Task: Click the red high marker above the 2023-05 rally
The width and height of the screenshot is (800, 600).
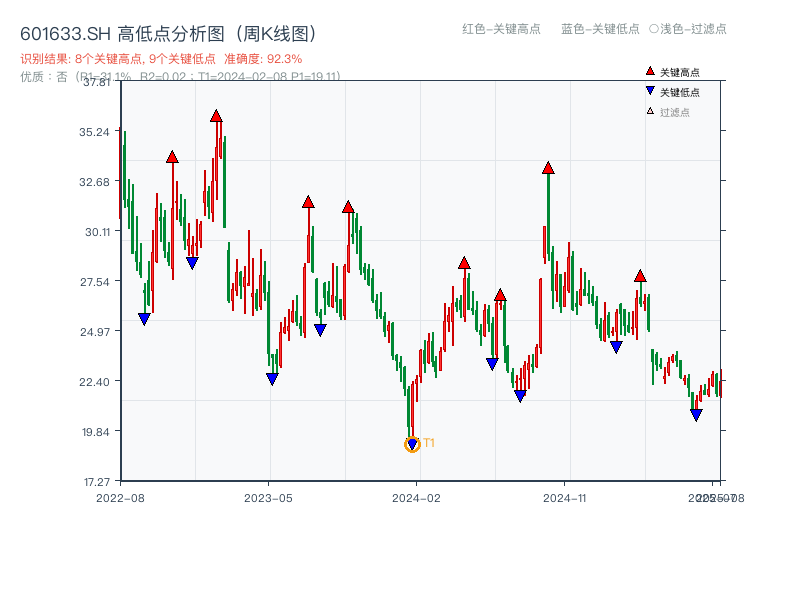Action: (308, 202)
